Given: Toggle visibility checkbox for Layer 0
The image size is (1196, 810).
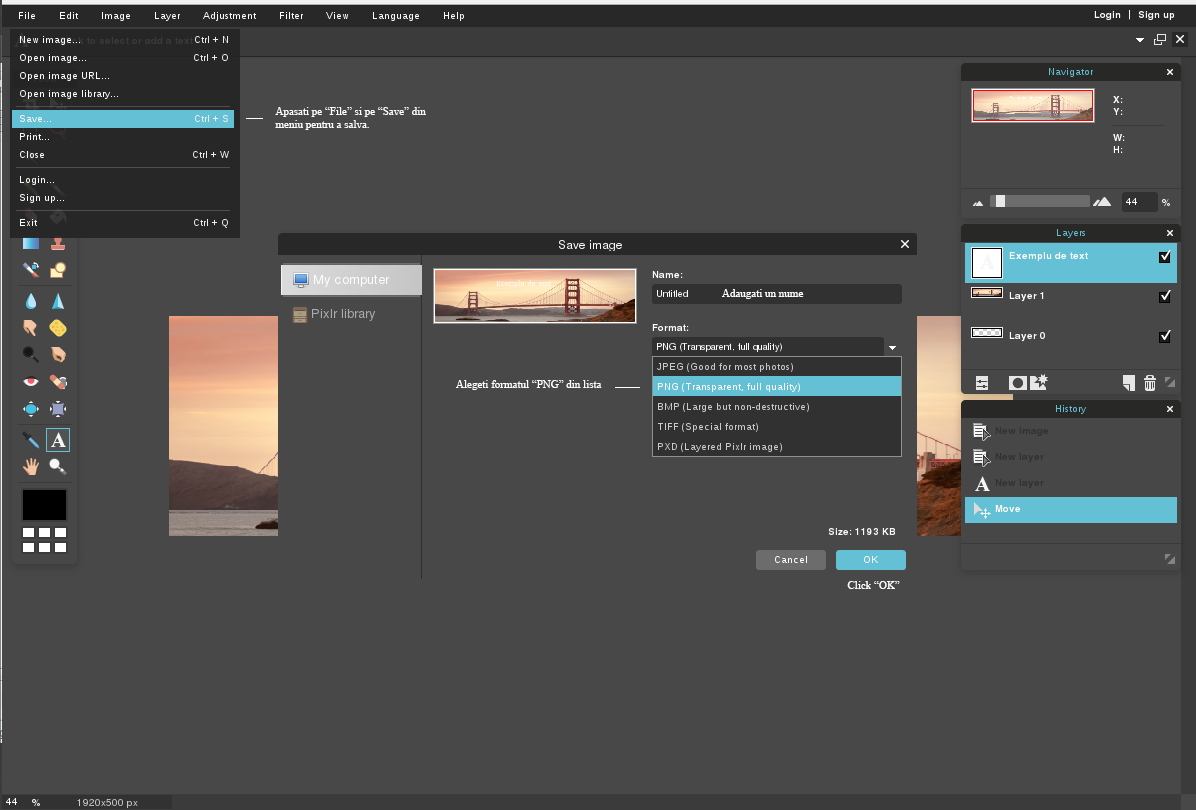Looking at the screenshot, I should click(1164, 336).
